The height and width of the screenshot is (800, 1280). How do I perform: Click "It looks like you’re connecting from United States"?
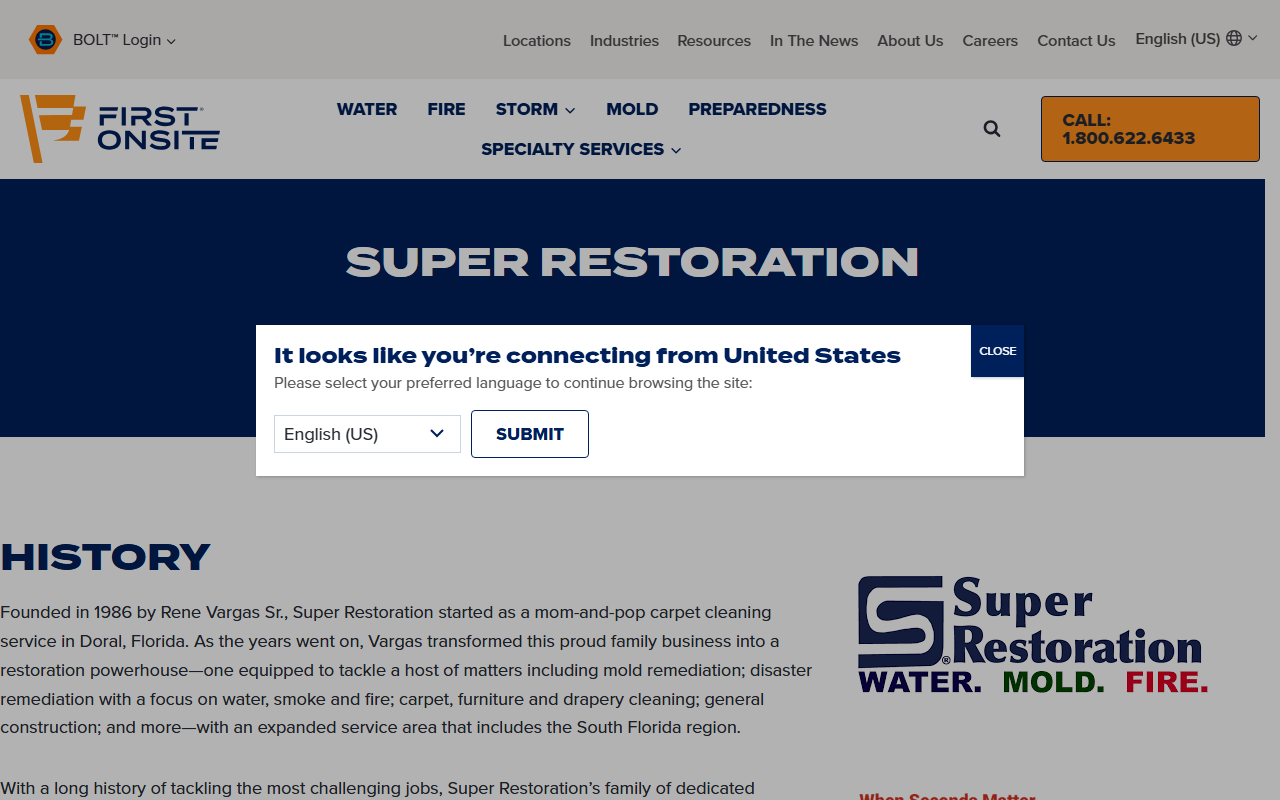587,355
